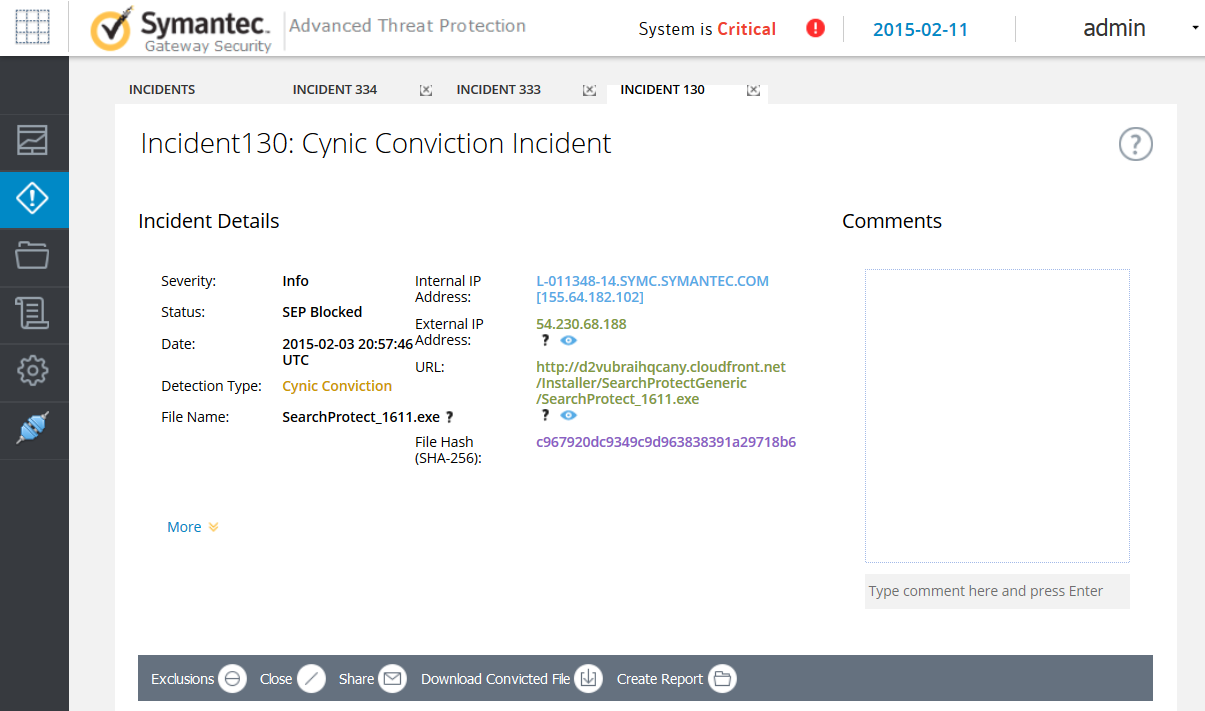Open the settings gear sidebar icon
Image resolution: width=1205 pixels, height=711 pixels.
point(33,371)
